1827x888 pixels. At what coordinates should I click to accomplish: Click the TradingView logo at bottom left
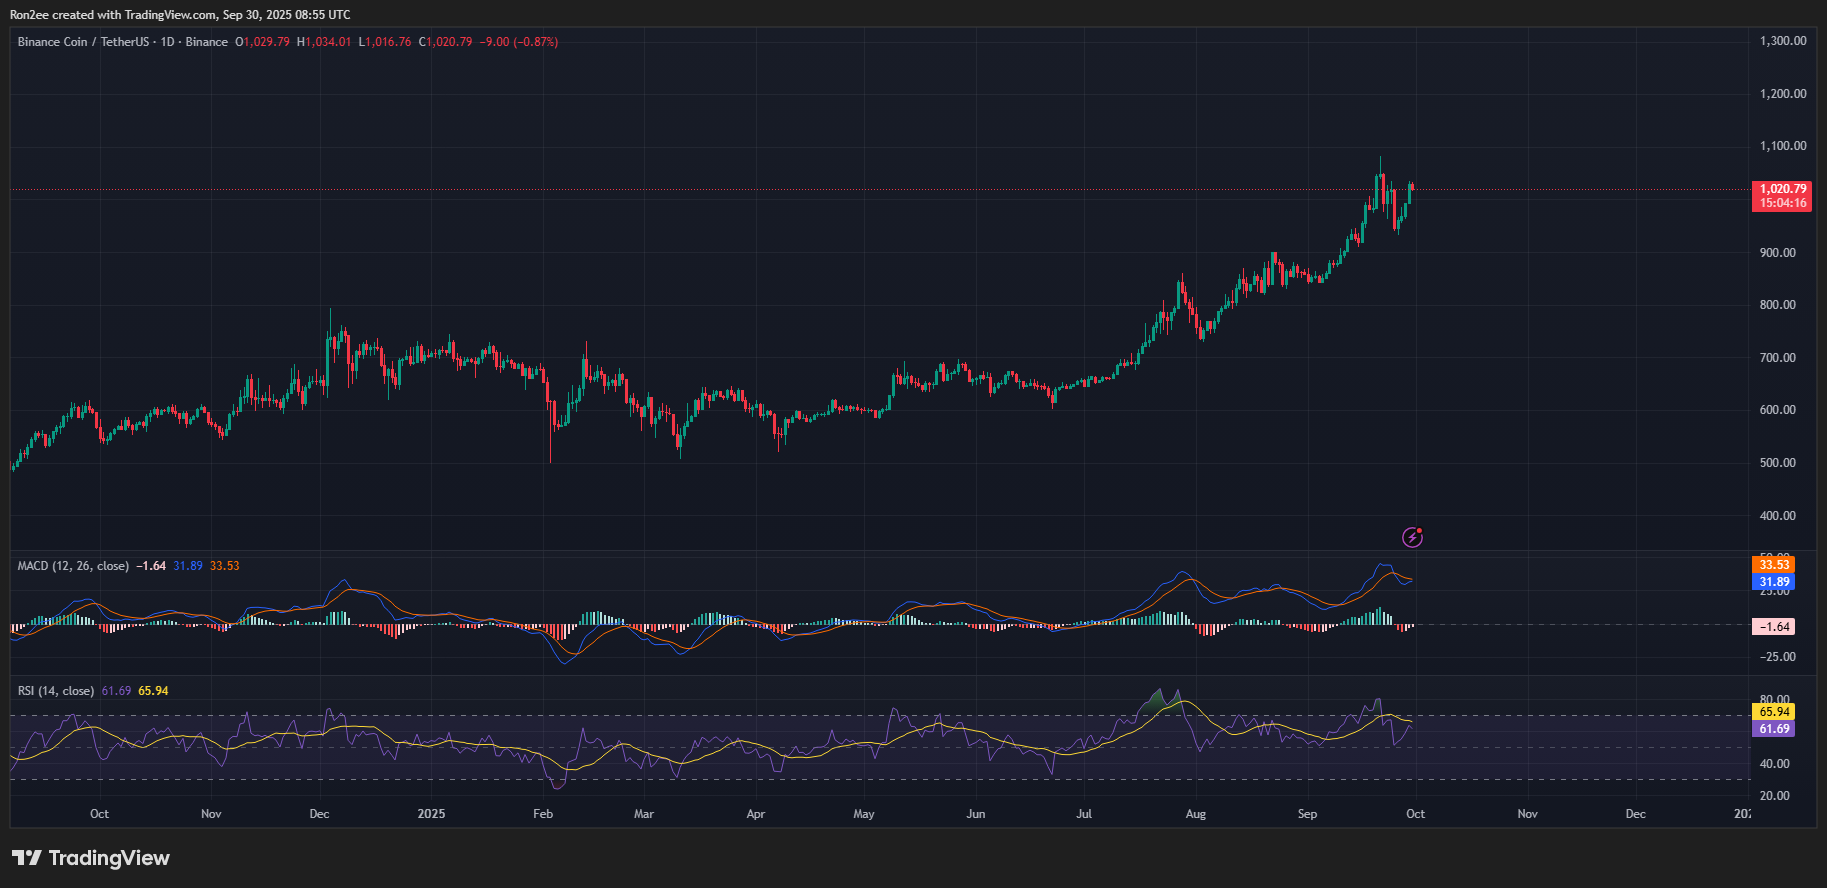[x=91, y=858]
